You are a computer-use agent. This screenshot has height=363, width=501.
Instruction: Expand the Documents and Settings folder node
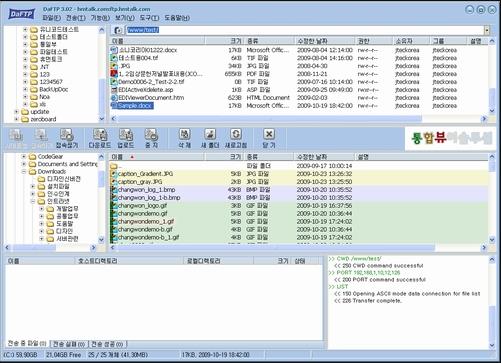click(x=24, y=164)
